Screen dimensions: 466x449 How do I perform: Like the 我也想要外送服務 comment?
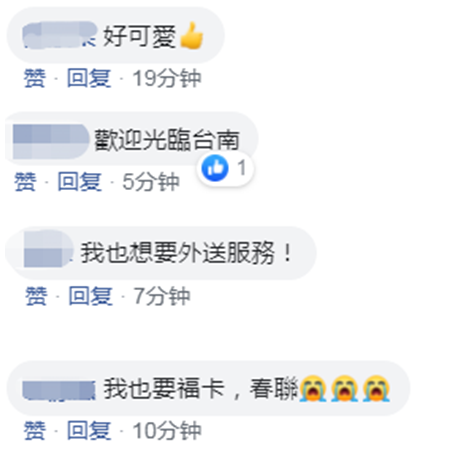pyautogui.click(x=36, y=296)
